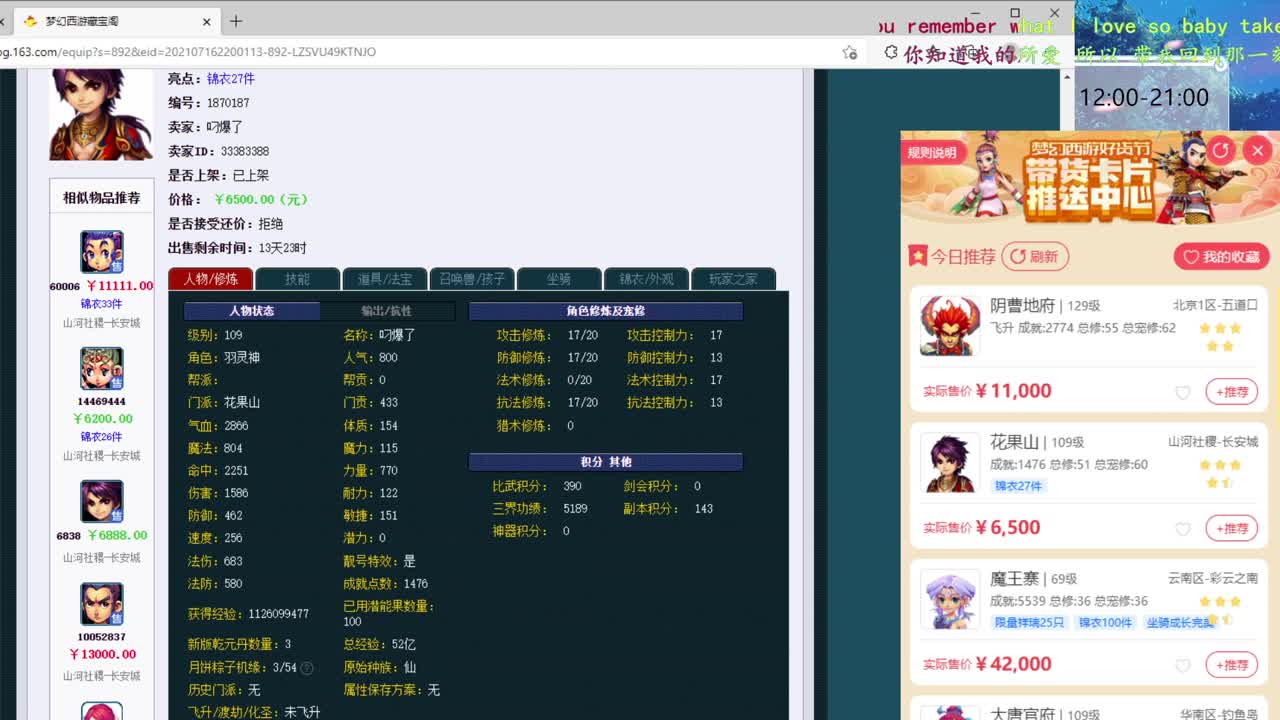Switch to the 技能 tab

click(297, 279)
